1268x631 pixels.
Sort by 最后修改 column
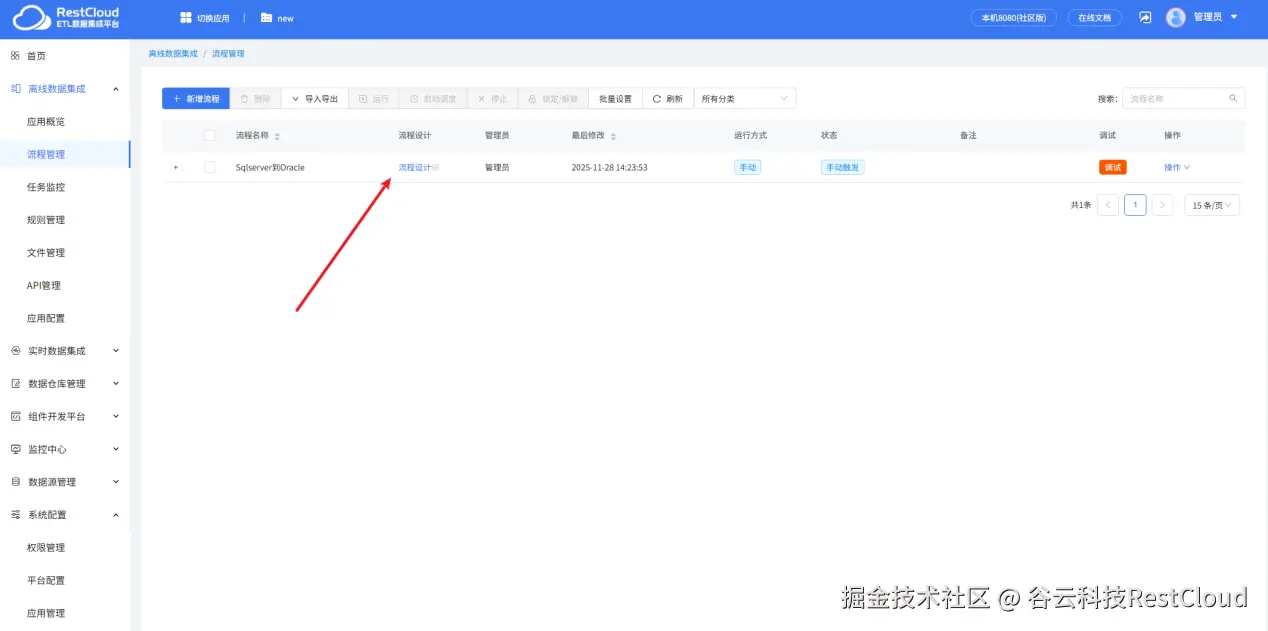click(613, 135)
